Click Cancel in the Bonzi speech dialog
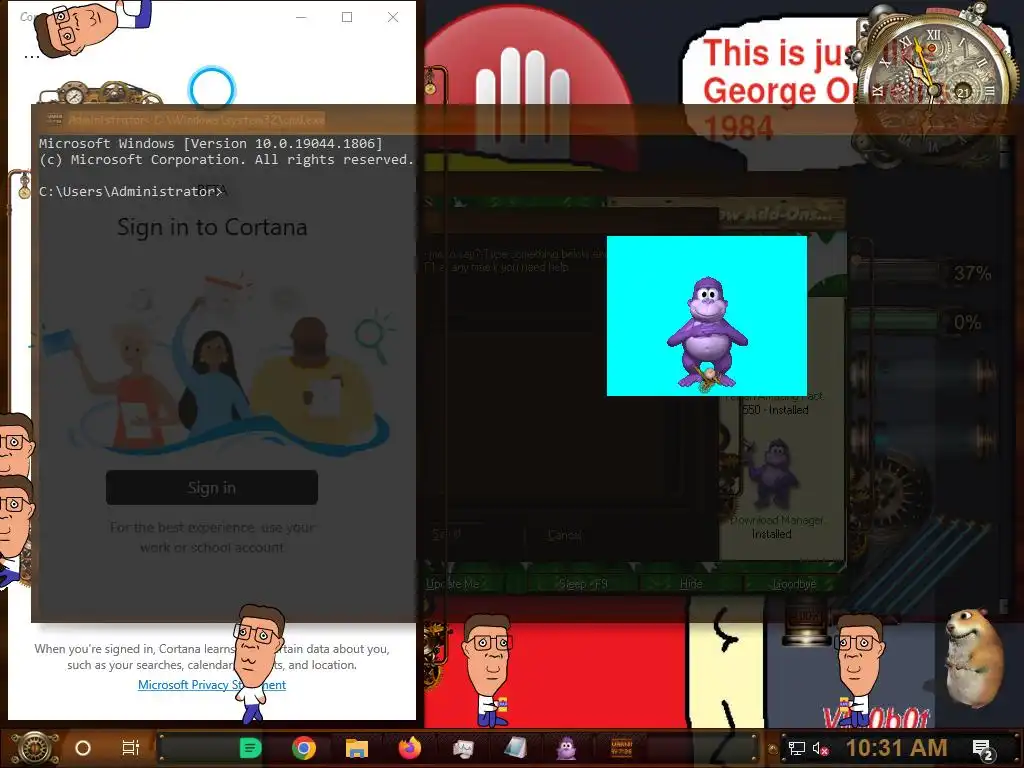The width and height of the screenshot is (1024, 768). click(x=565, y=535)
